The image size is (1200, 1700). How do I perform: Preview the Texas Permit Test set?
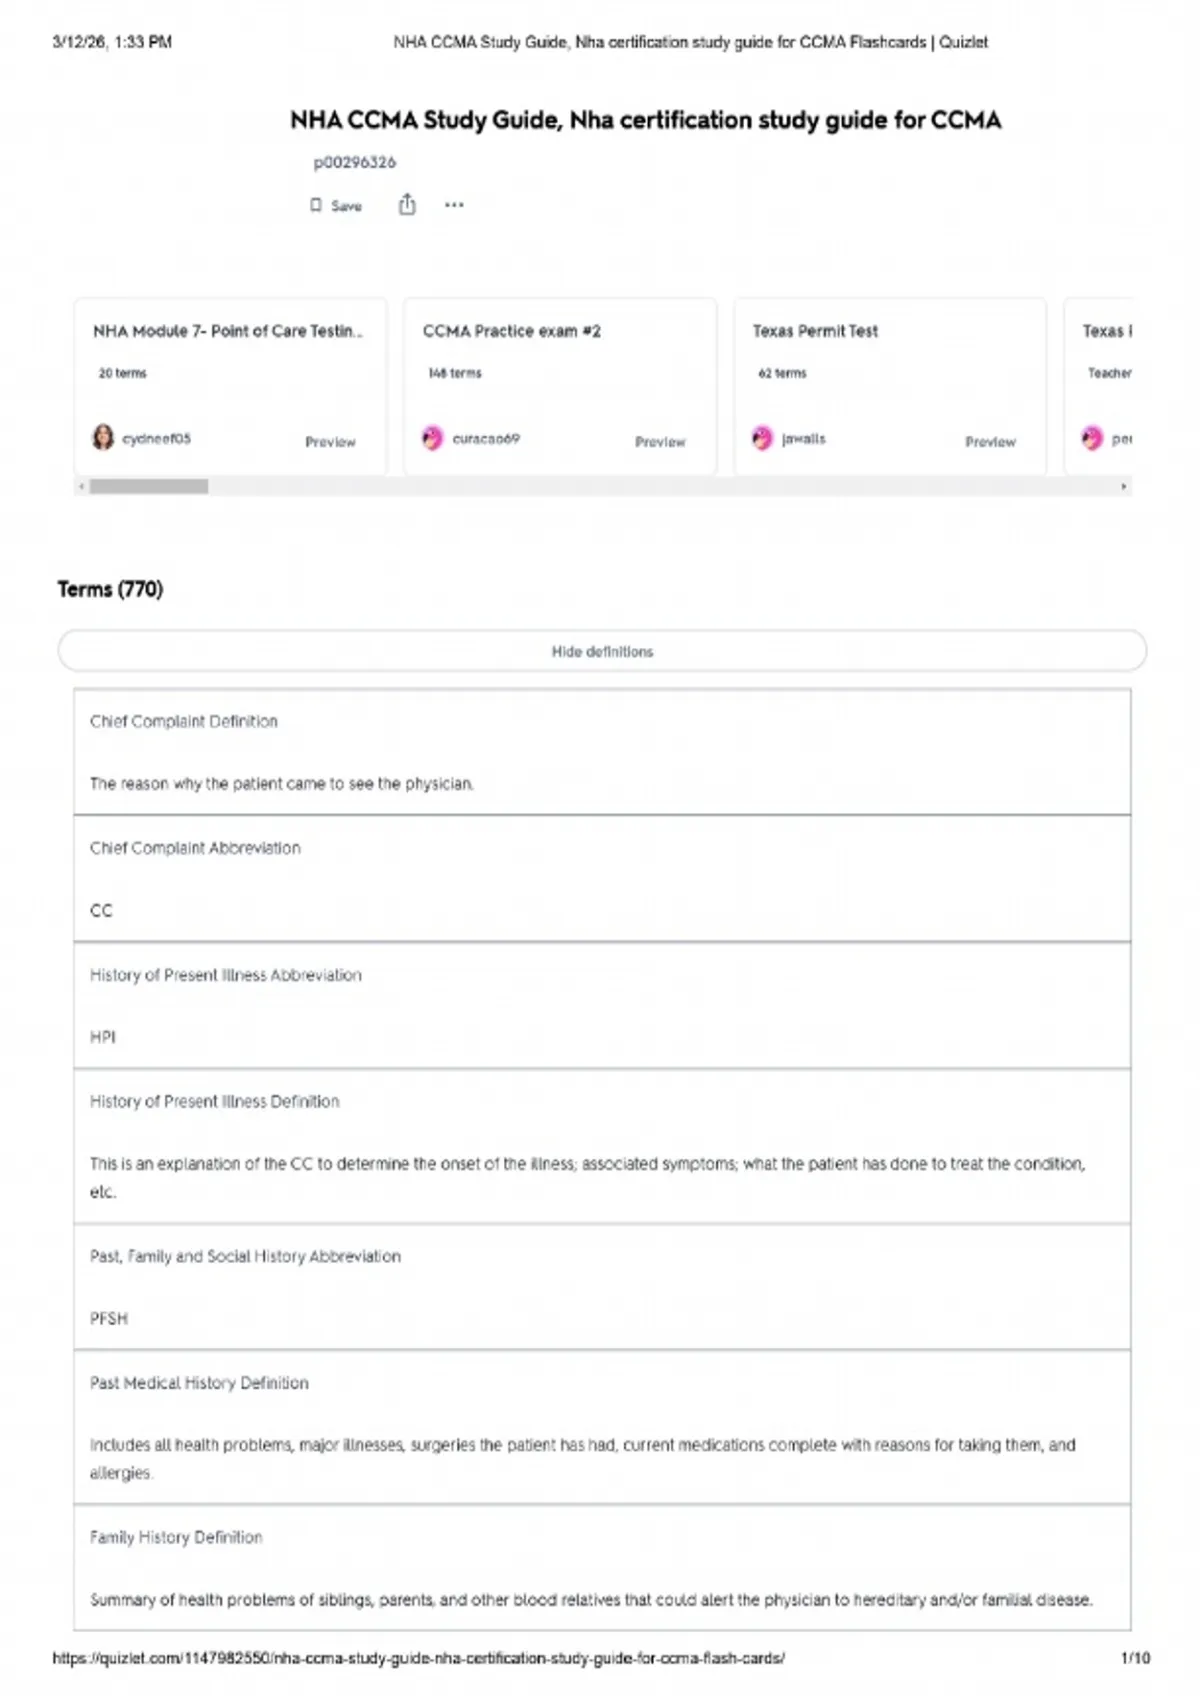(x=990, y=441)
